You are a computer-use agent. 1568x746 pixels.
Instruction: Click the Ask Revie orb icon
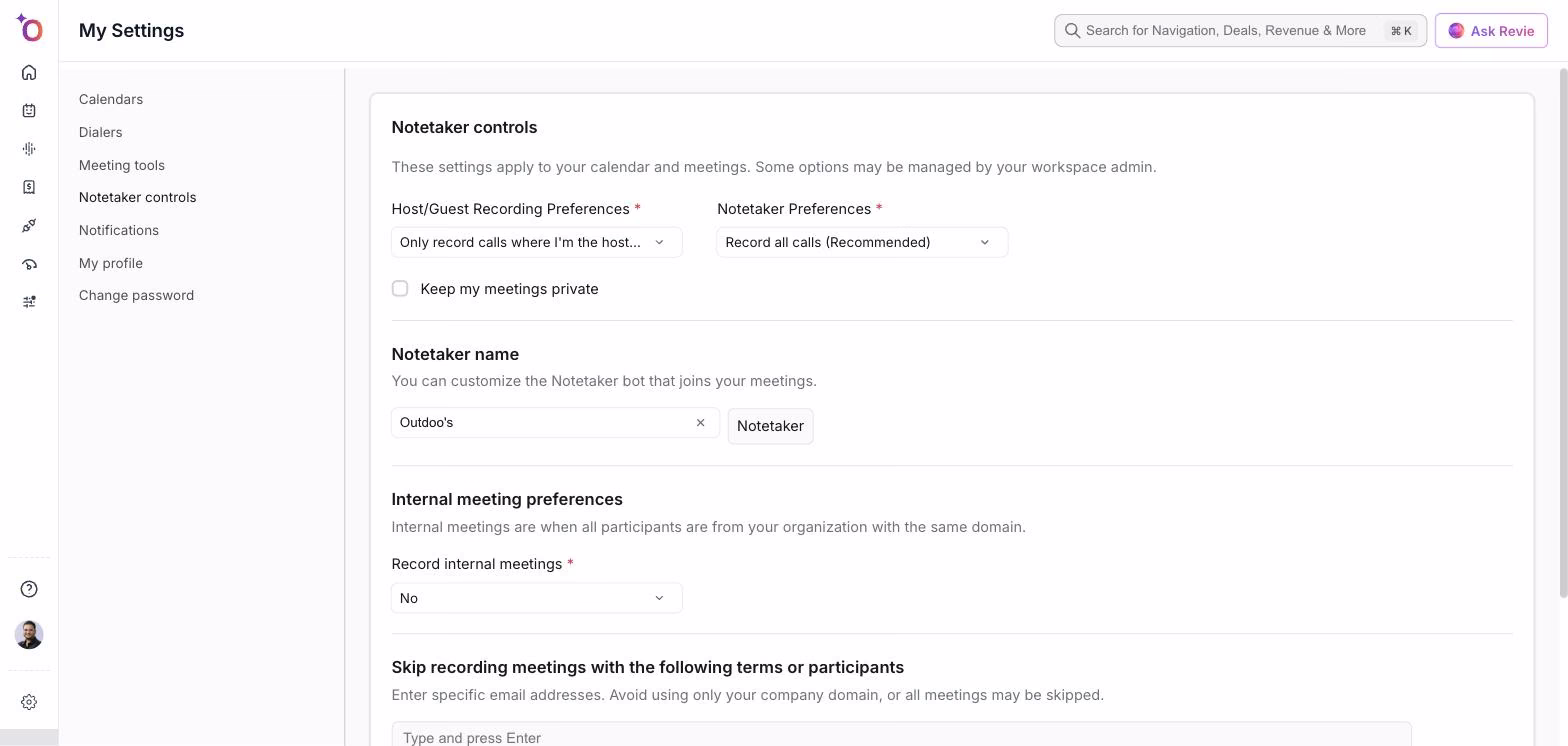(1456, 31)
